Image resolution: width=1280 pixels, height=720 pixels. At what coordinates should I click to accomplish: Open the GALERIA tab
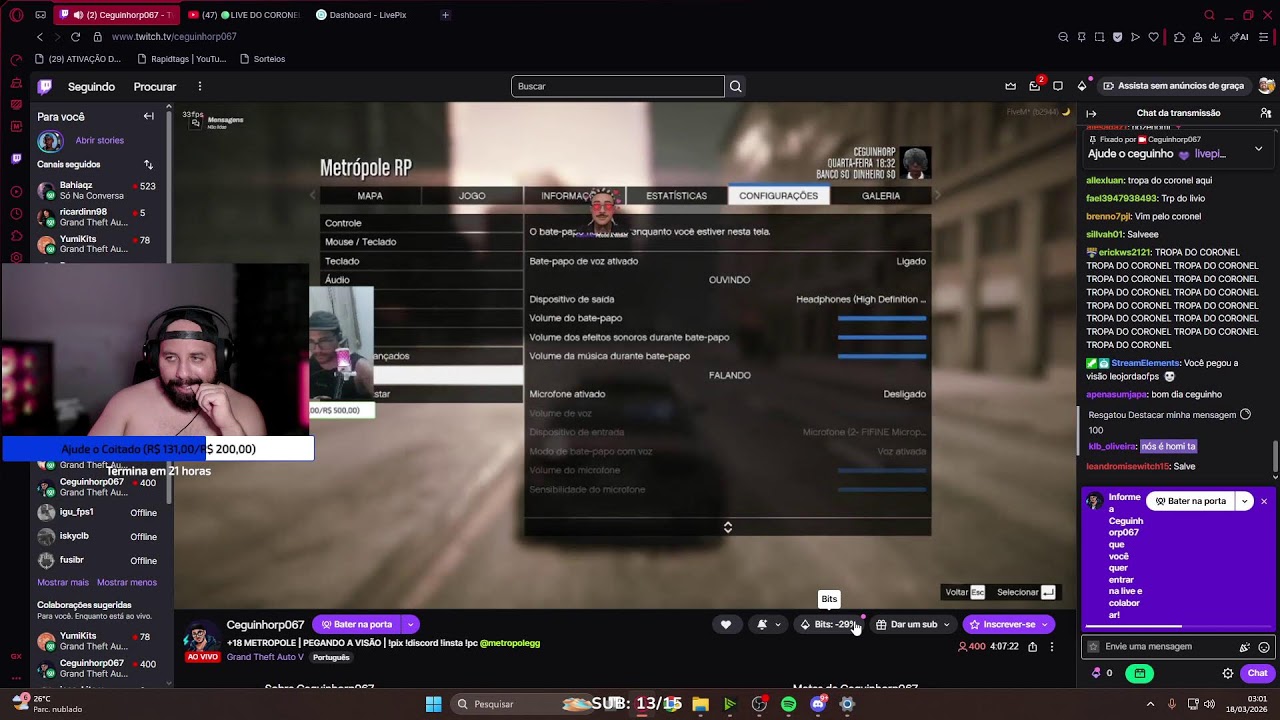pos(881,196)
